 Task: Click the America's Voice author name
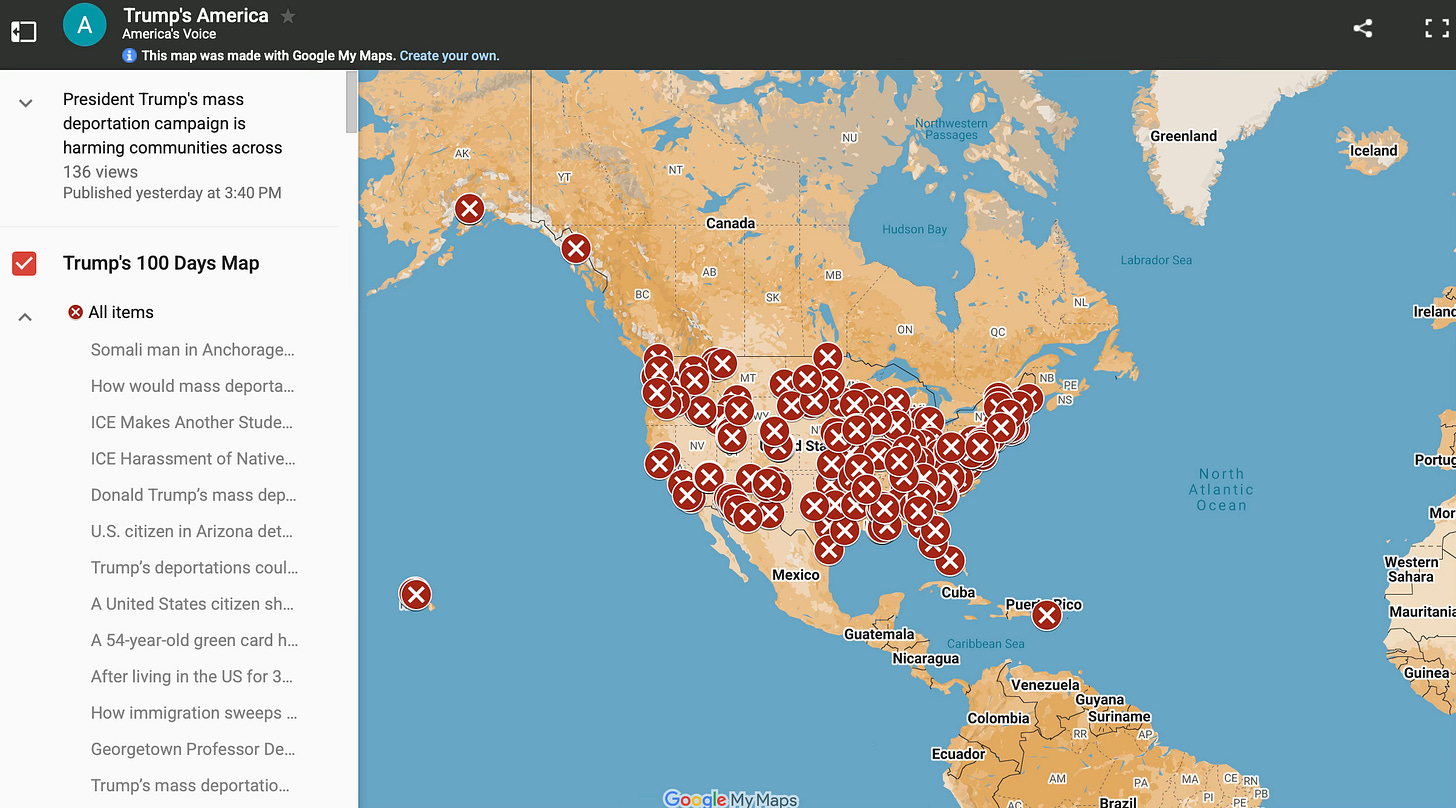pyautogui.click(x=169, y=34)
